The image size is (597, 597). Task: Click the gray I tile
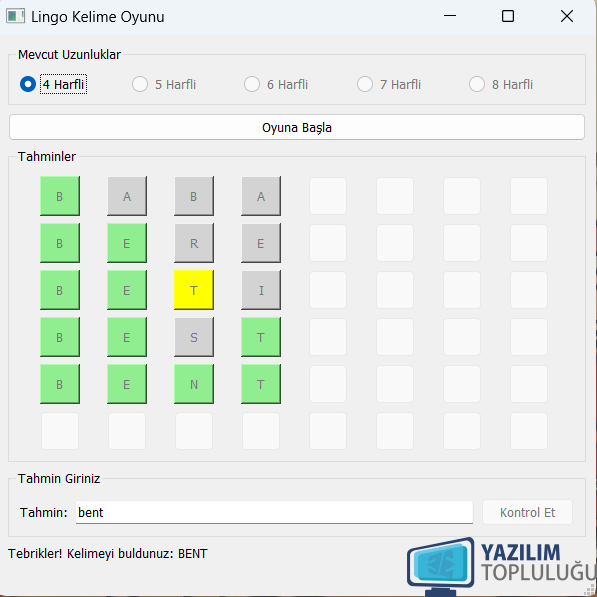point(261,290)
